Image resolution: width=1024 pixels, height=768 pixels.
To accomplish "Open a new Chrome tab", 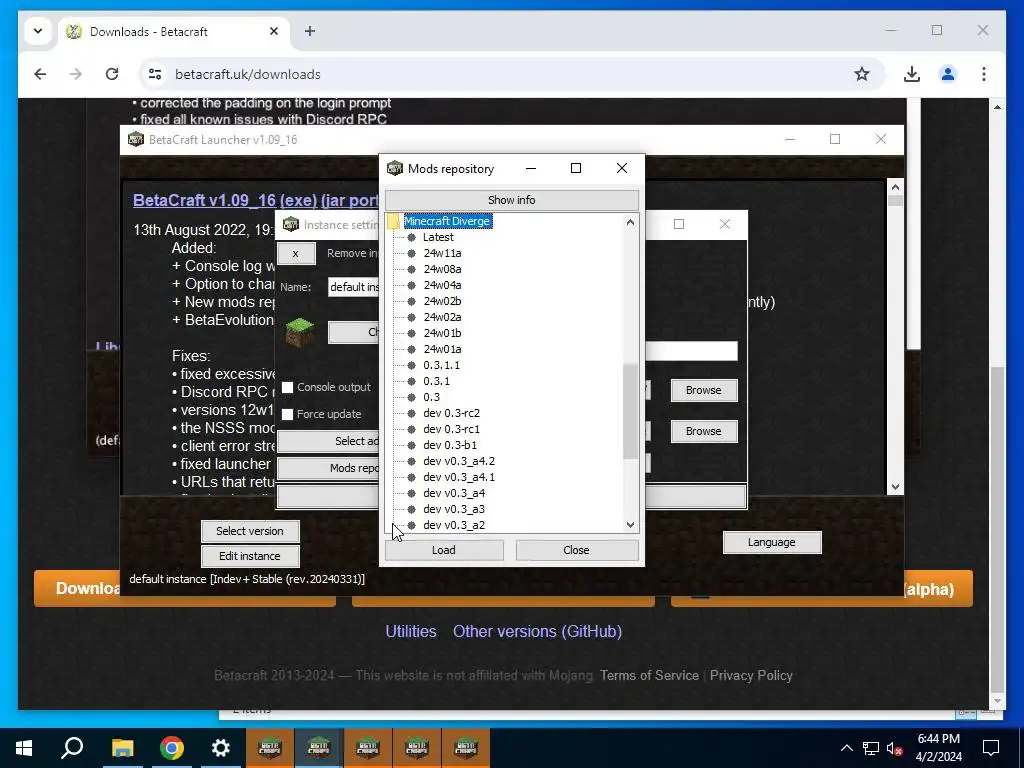I will tap(310, 31).
